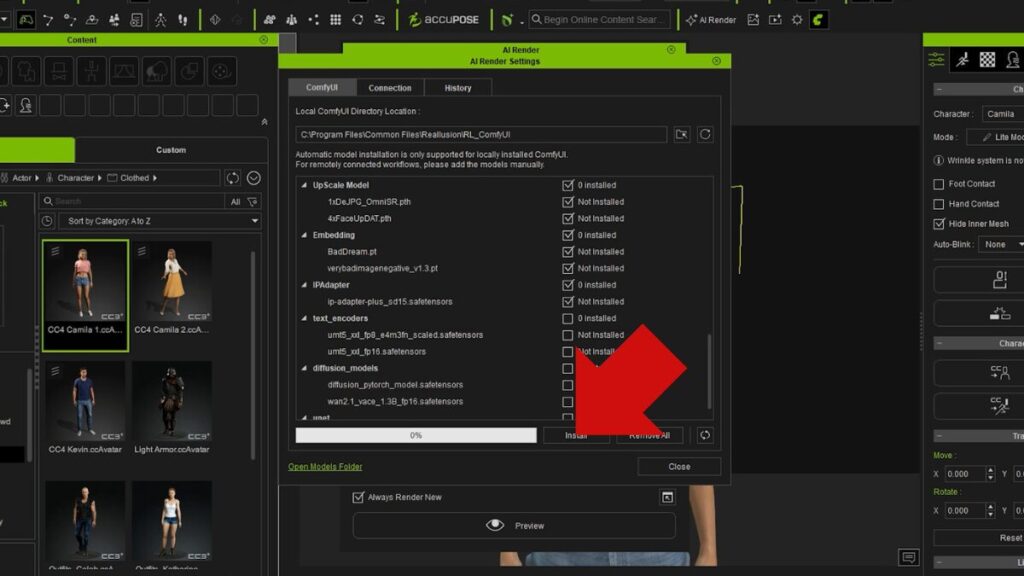
Task: Collapse the UpScale Model tree group
Action: tap(304, 185)
